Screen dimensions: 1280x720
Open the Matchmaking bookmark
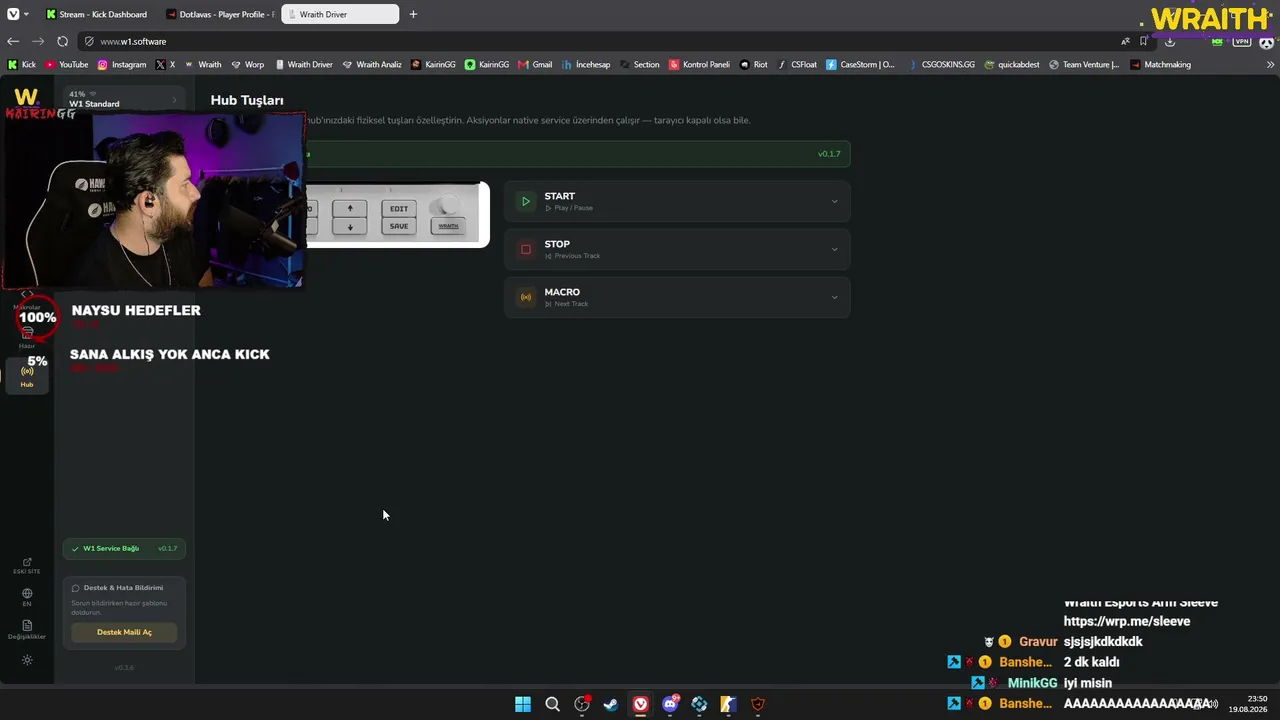click(x=1161, y=65)
